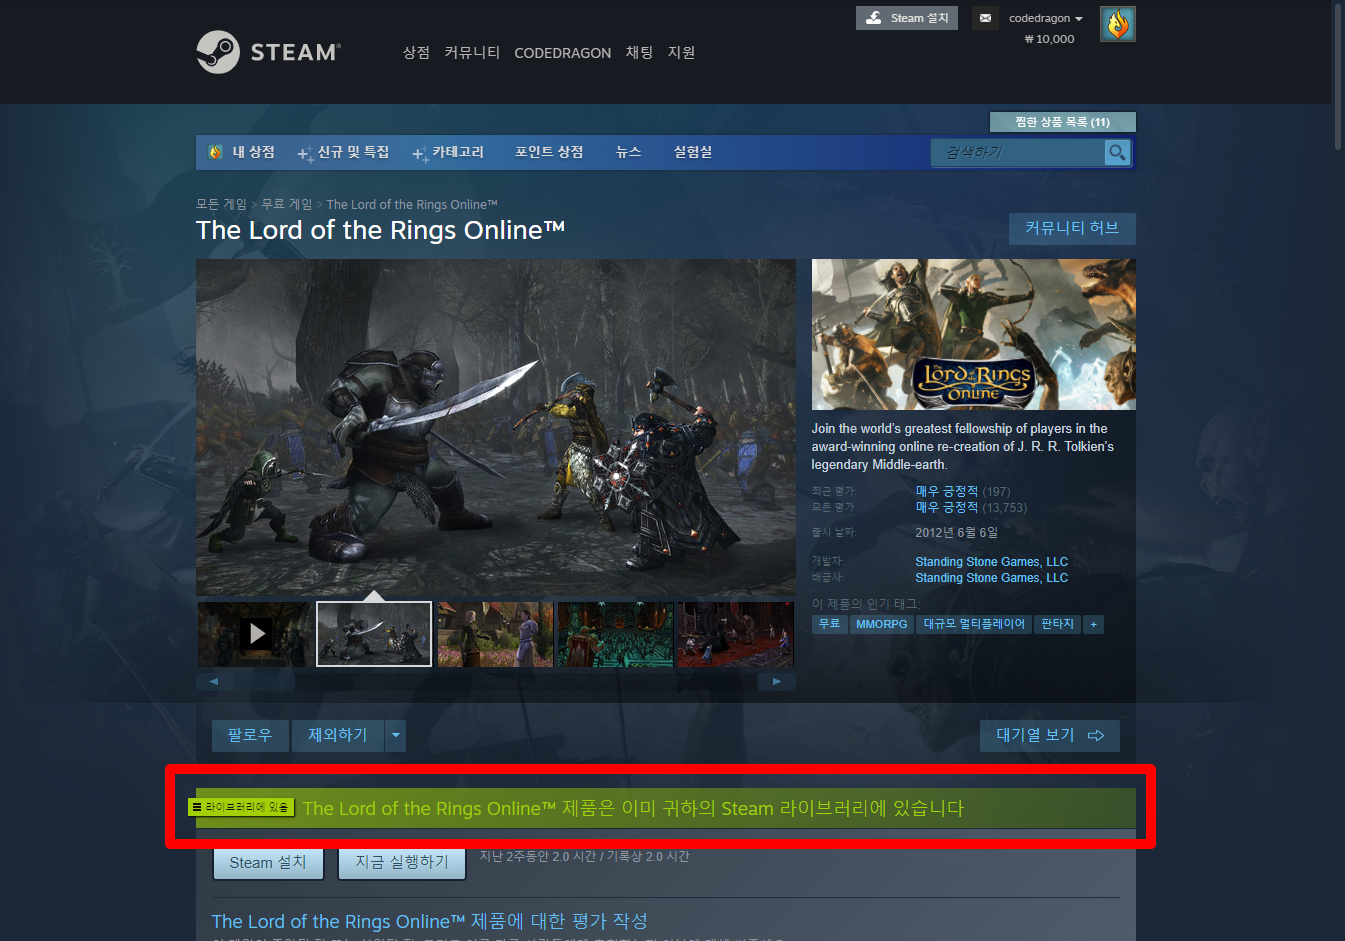Select the green hall screenshot thumbnail
This screenshot has height=941, width=1345.
615,633
